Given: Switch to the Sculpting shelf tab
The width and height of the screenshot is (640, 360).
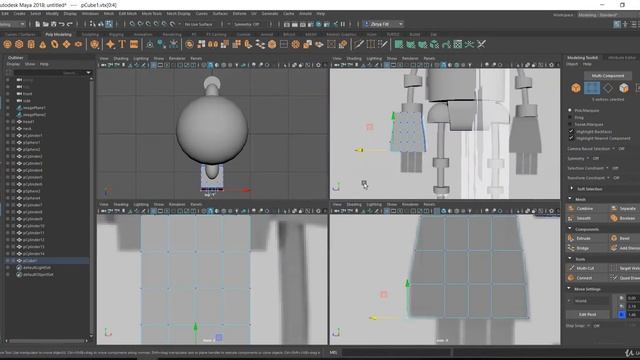Looking at the screenshot, I should 90,35.
